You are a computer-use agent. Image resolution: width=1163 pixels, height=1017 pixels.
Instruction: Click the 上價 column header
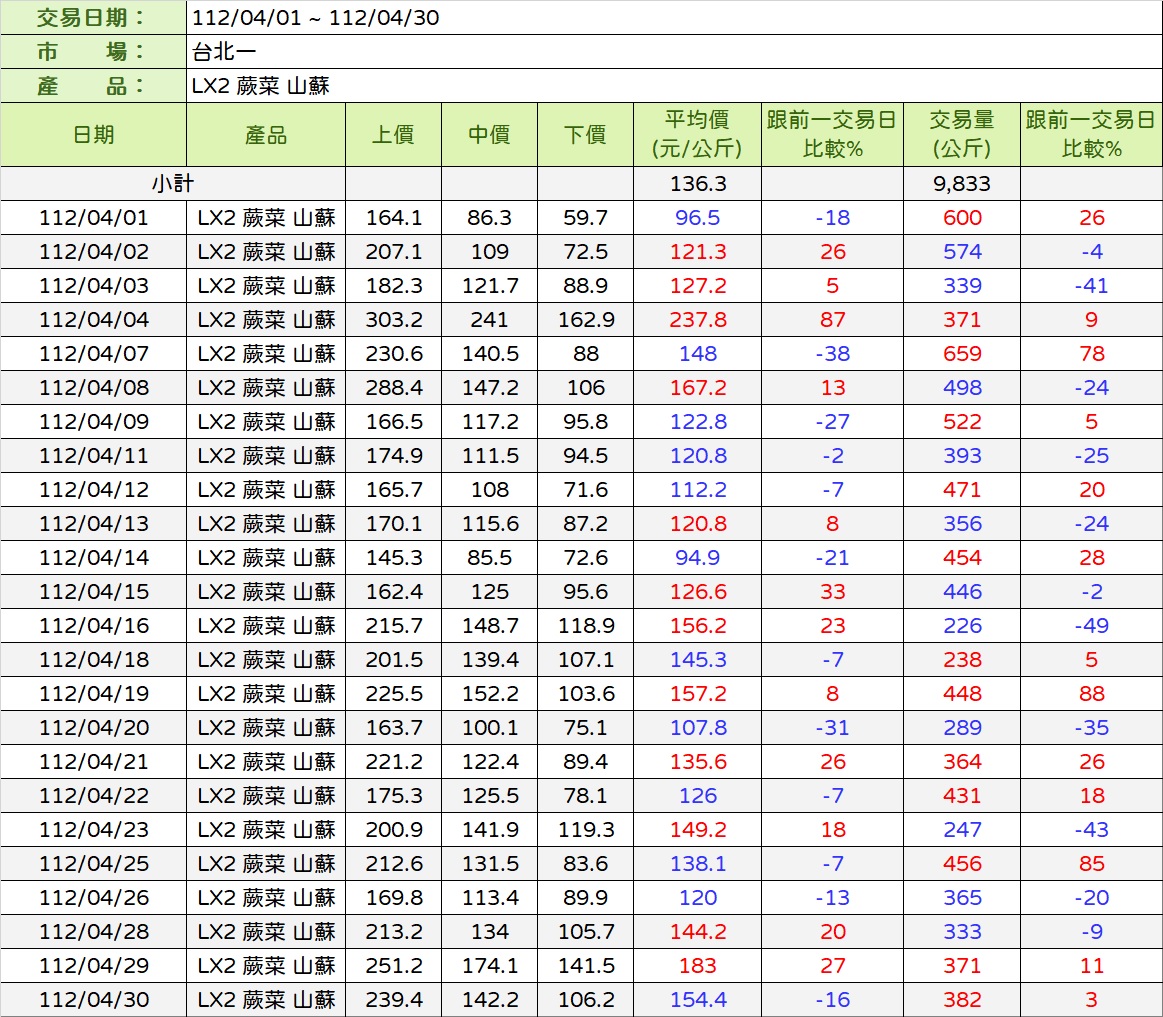click(393, 135)
